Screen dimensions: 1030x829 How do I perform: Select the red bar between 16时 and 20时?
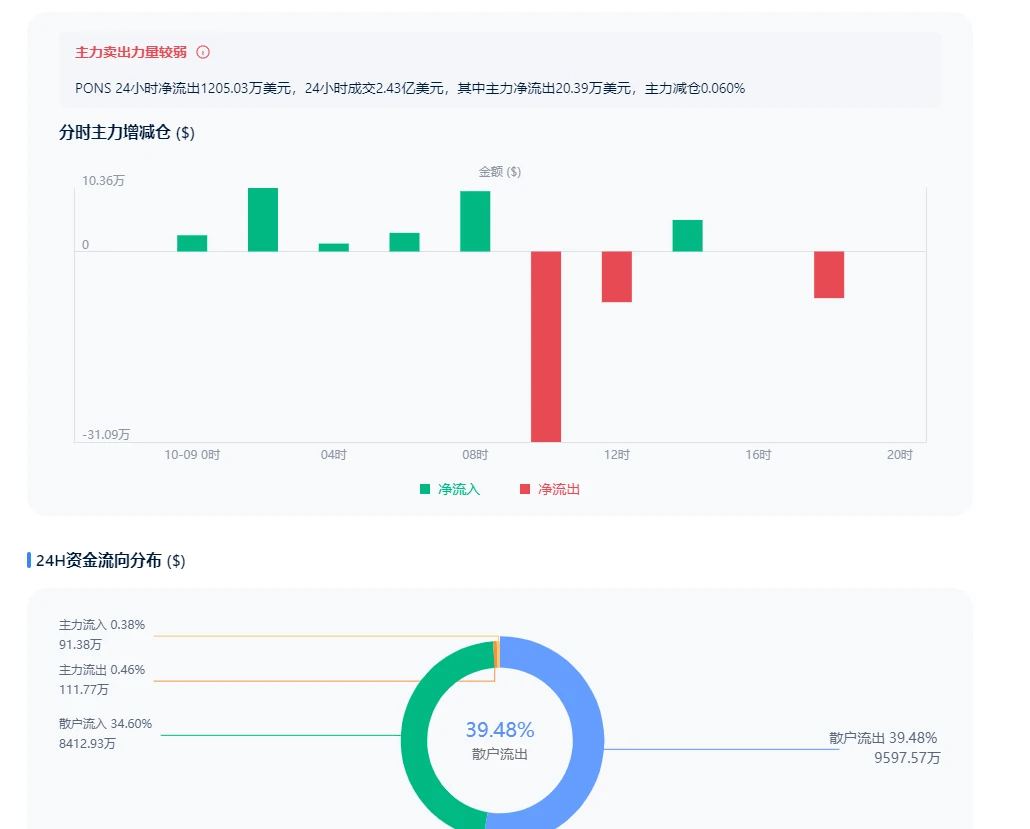[829, 275]
